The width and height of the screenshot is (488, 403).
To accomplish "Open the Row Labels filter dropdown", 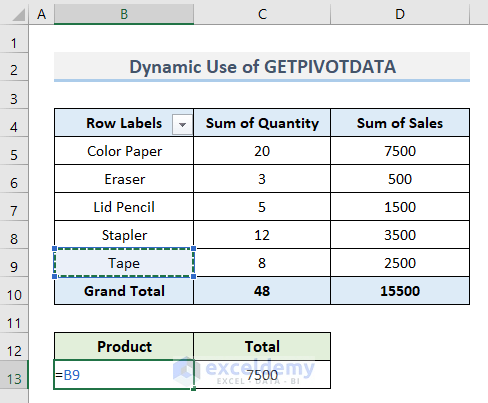I will coord(182,124).
